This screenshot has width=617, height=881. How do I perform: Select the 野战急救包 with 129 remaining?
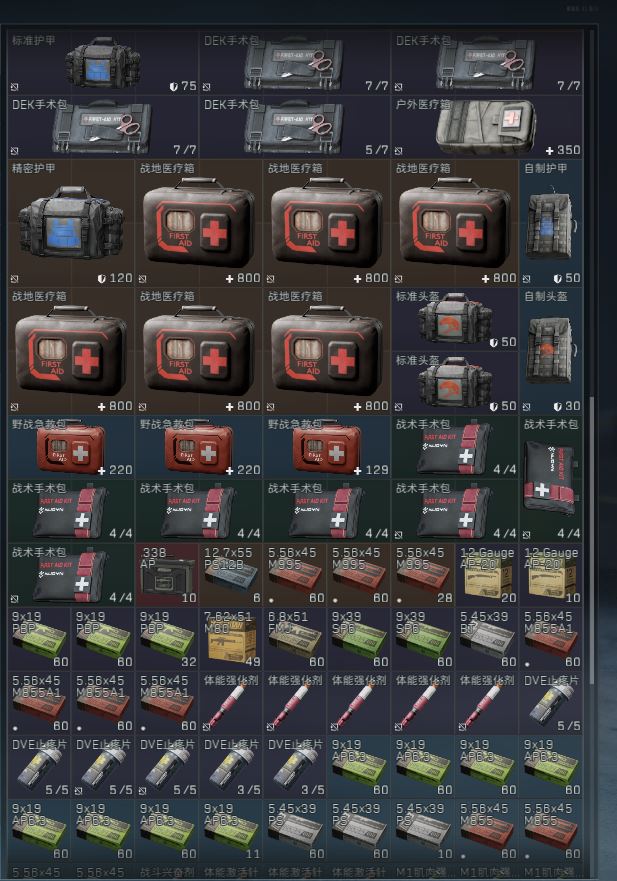coord(327,446)
